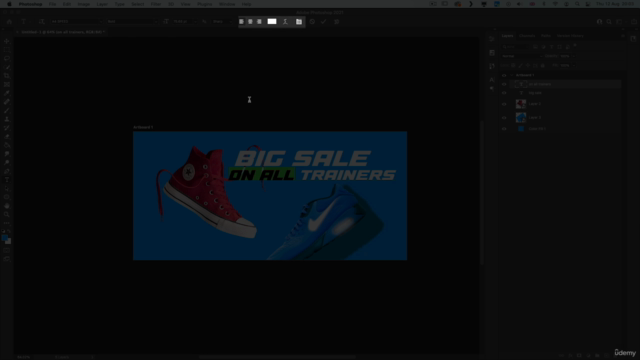Select the Color Fill 1 layer name

[537, 129]
